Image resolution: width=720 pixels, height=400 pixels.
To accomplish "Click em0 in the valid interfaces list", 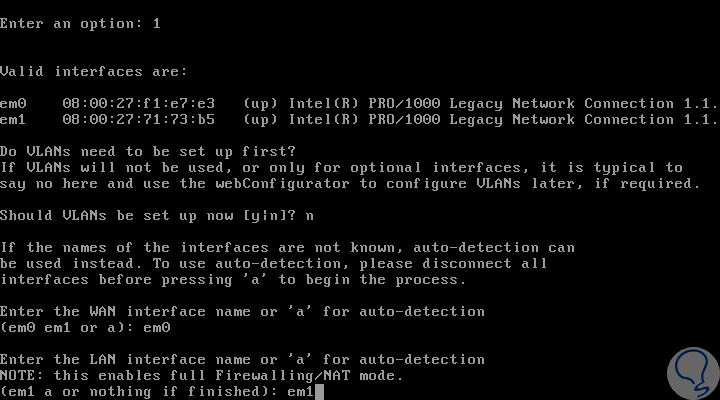I will point(13,103).
